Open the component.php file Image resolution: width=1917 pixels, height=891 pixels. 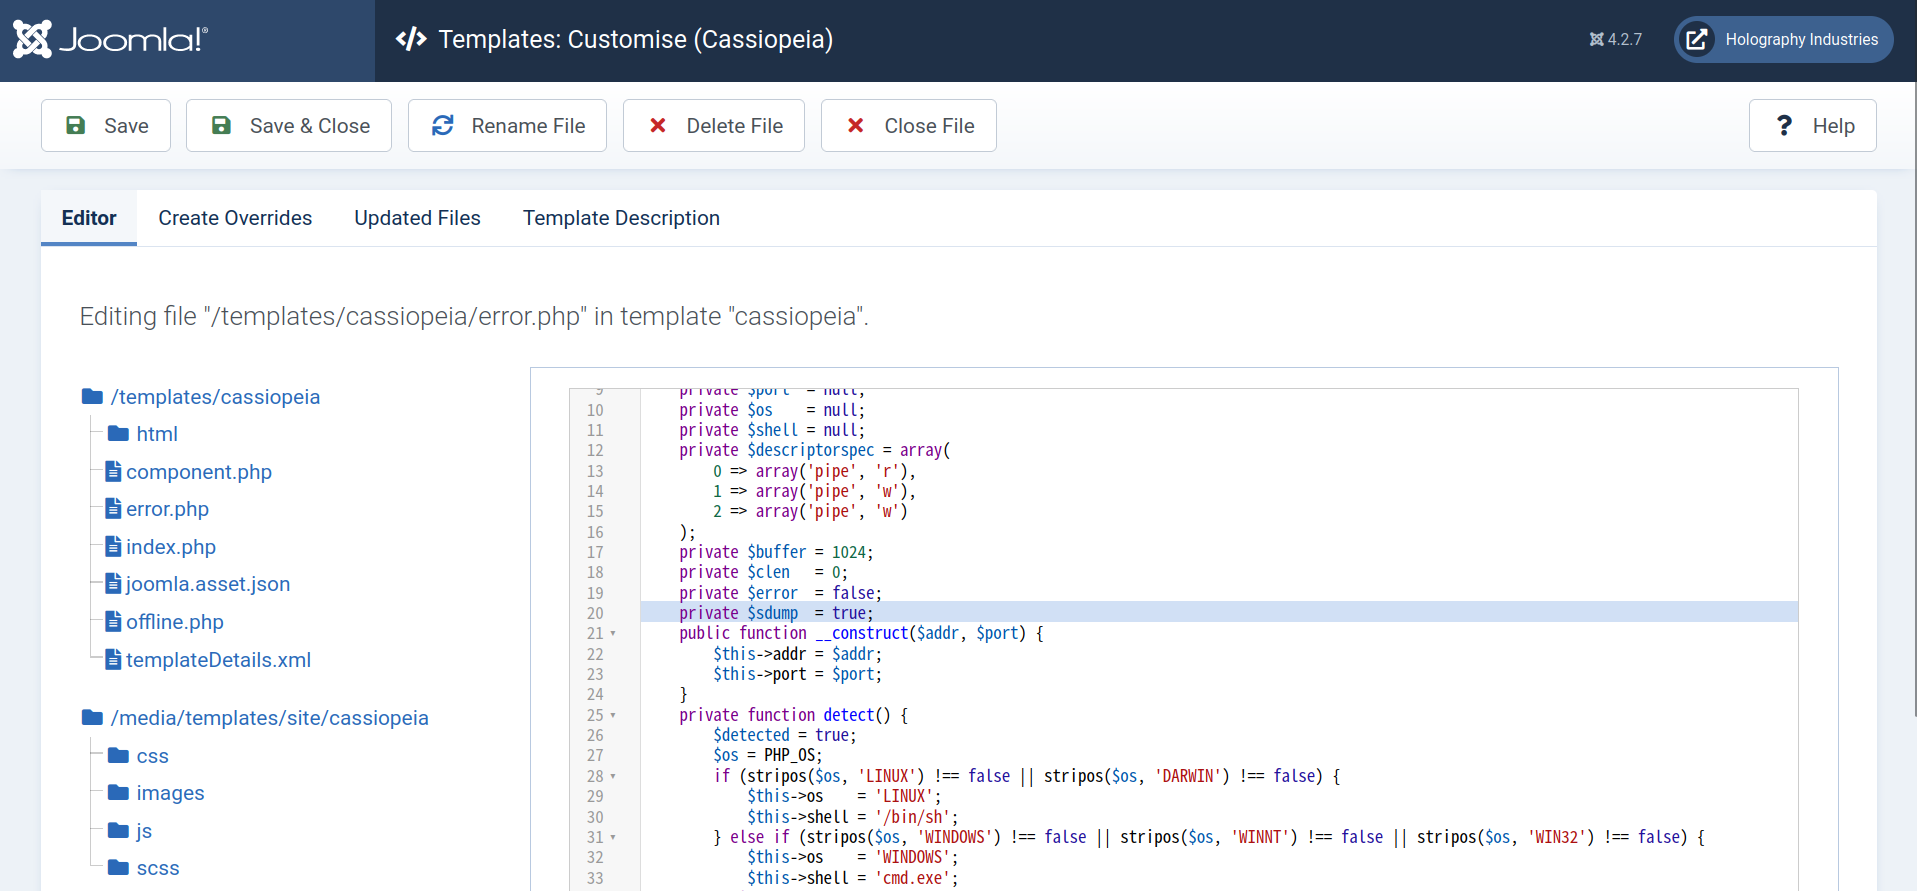click(199, 472)
